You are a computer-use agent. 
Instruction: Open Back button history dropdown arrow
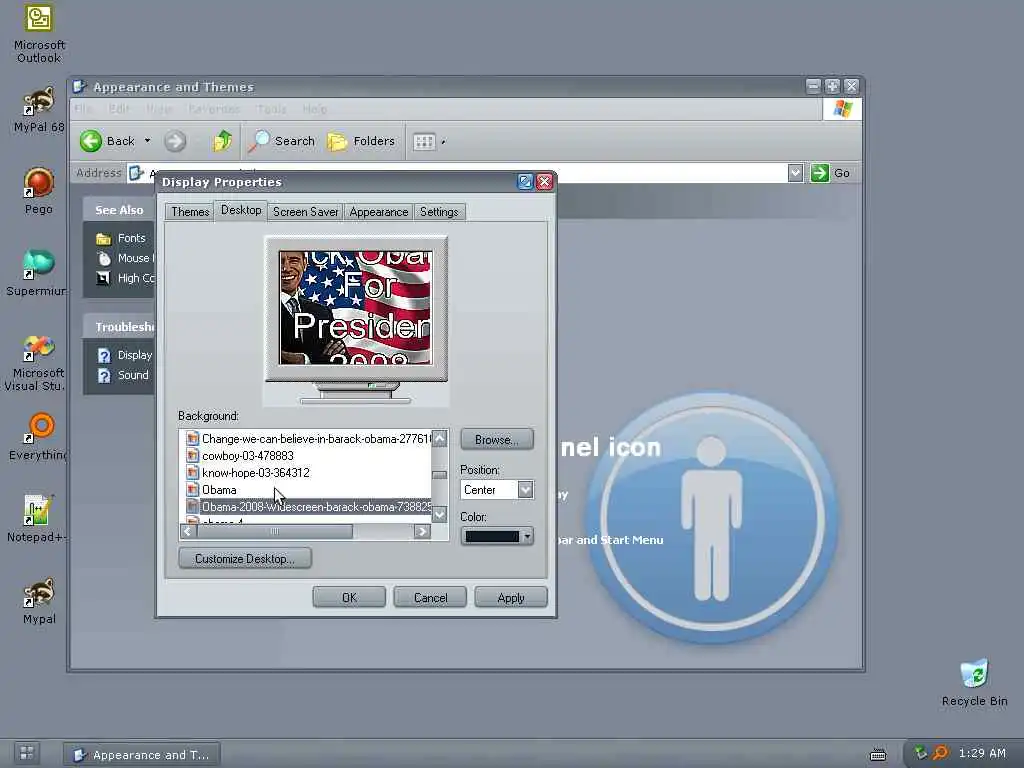point(148,141)
